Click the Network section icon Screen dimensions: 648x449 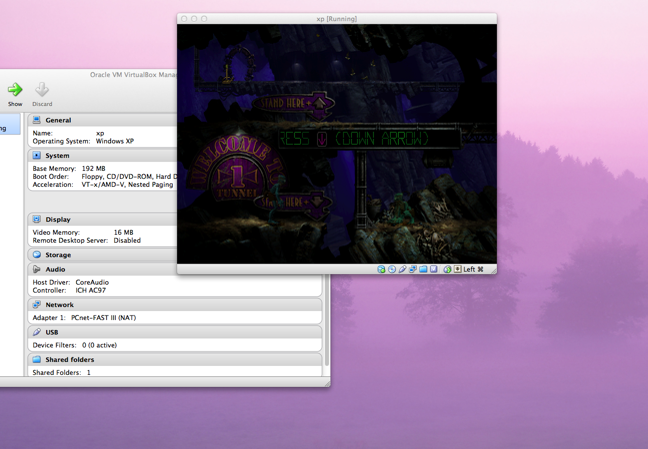coord(37,305)
